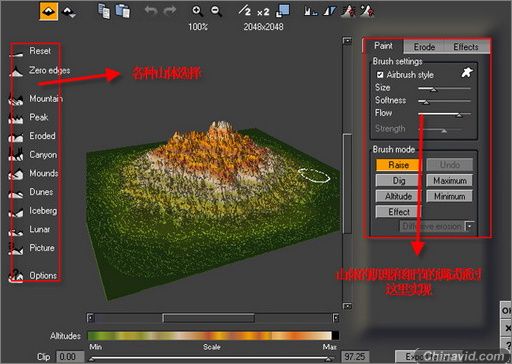Click the horizontal scrollbar left arrow
Screen dimensions: 512x364
click(90, 318)
